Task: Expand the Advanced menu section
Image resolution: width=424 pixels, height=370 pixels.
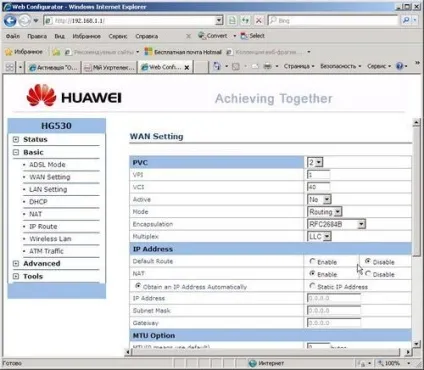Action: coord(16,264)
